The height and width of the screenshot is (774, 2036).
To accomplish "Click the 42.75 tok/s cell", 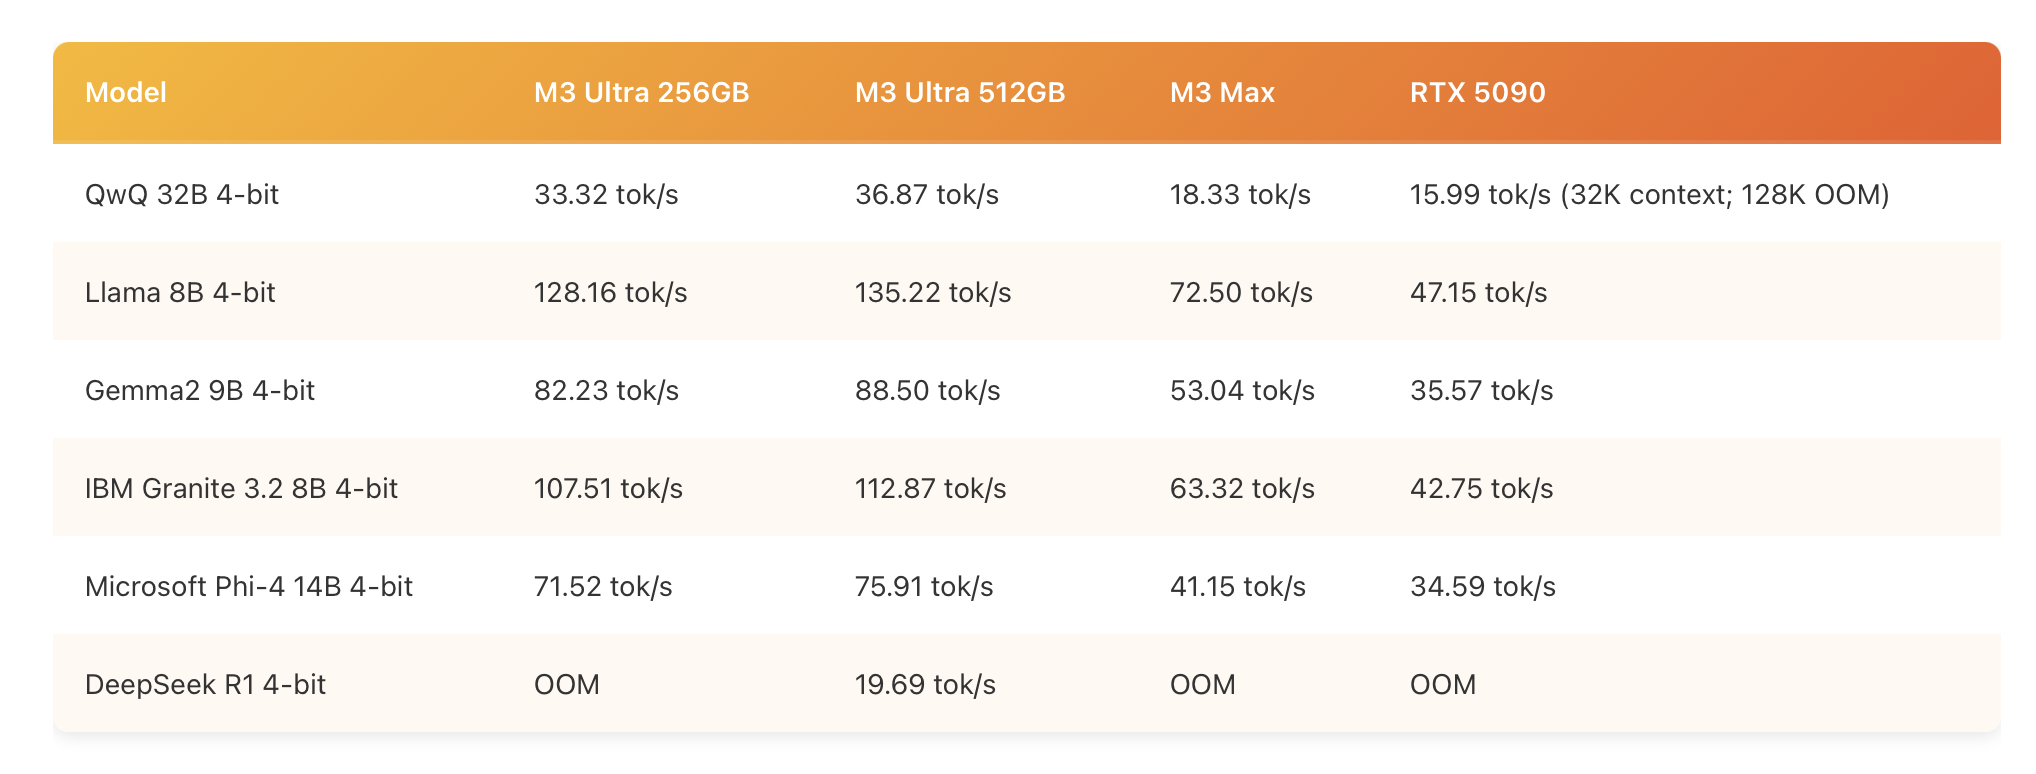I will point(1481,488).
